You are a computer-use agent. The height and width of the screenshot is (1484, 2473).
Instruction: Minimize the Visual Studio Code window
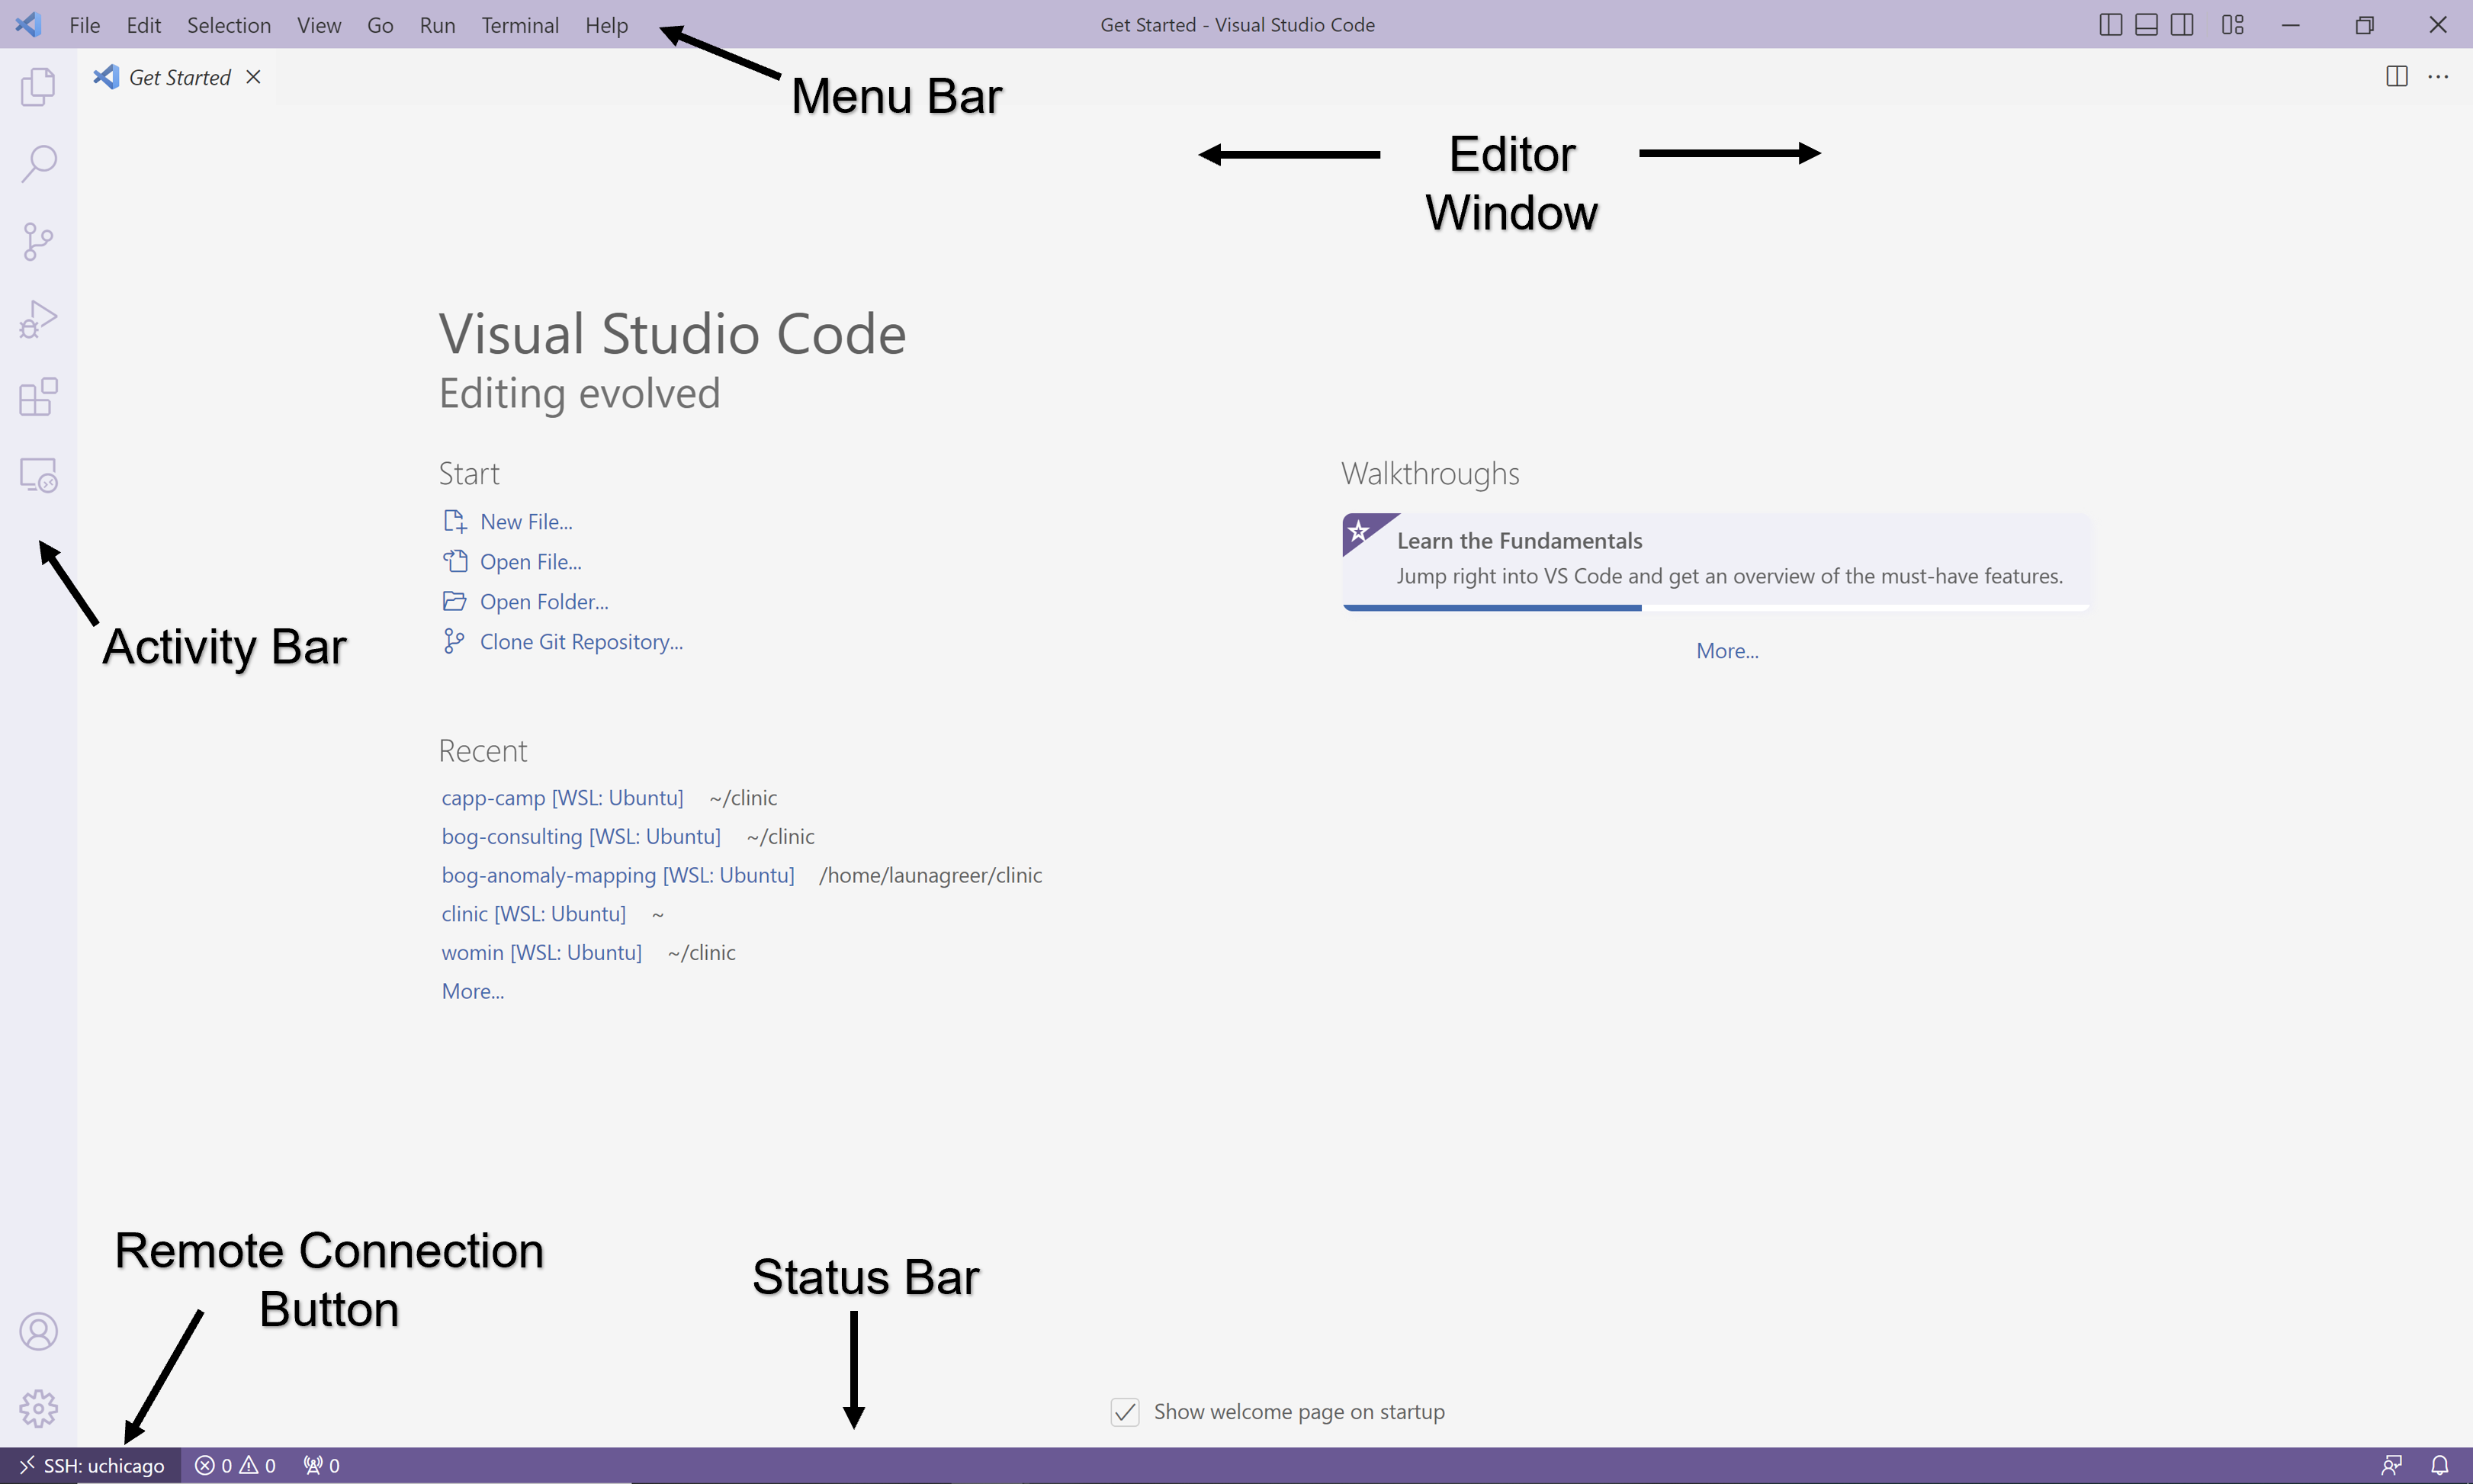click(x=2291, y=25)
